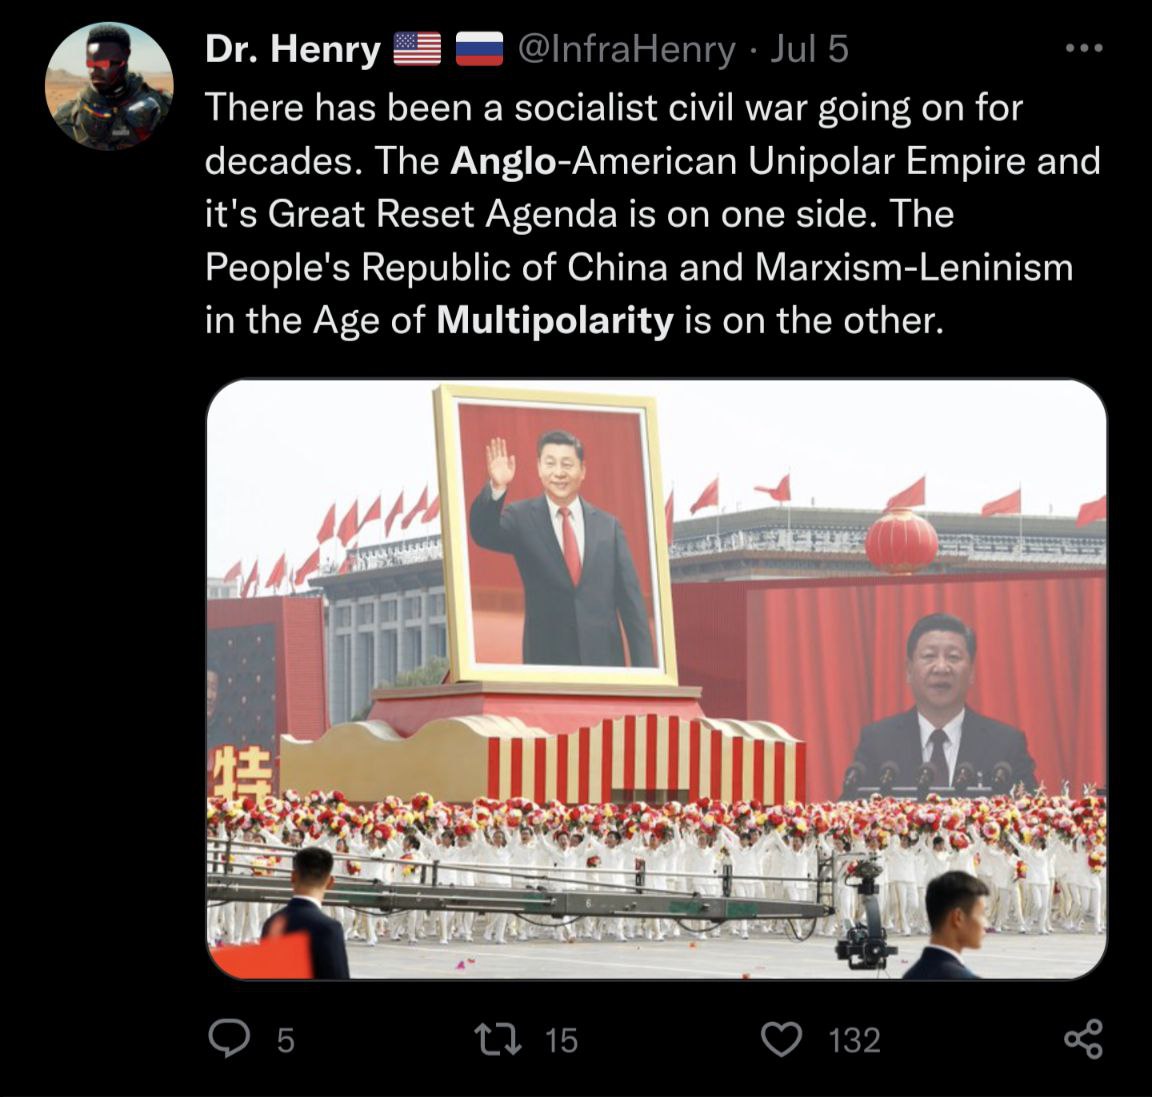The width and height of the screenshot is (1152, 1097).
Task: Click the bold word Anglo
Action: (503, 162)
